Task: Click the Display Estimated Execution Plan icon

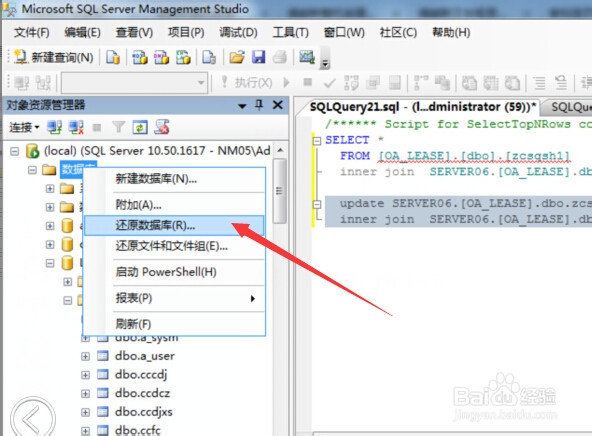Action: (351, 83)
